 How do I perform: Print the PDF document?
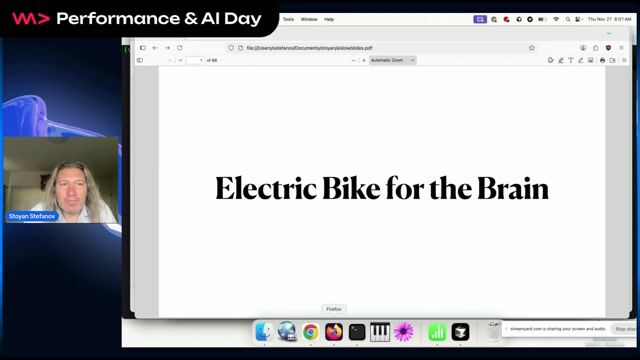(x=602, y=60)
